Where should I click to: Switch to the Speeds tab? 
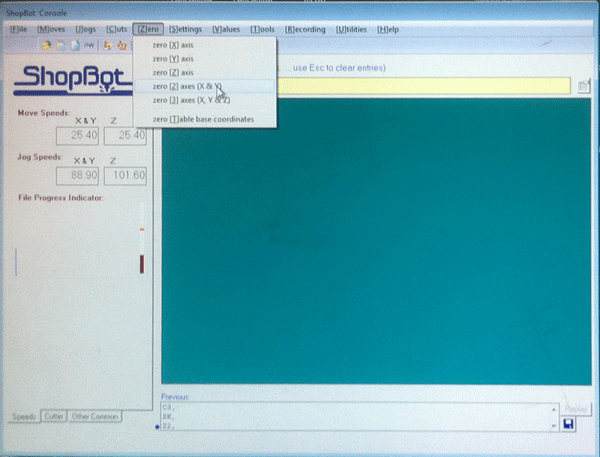click(x=24, y=416)
